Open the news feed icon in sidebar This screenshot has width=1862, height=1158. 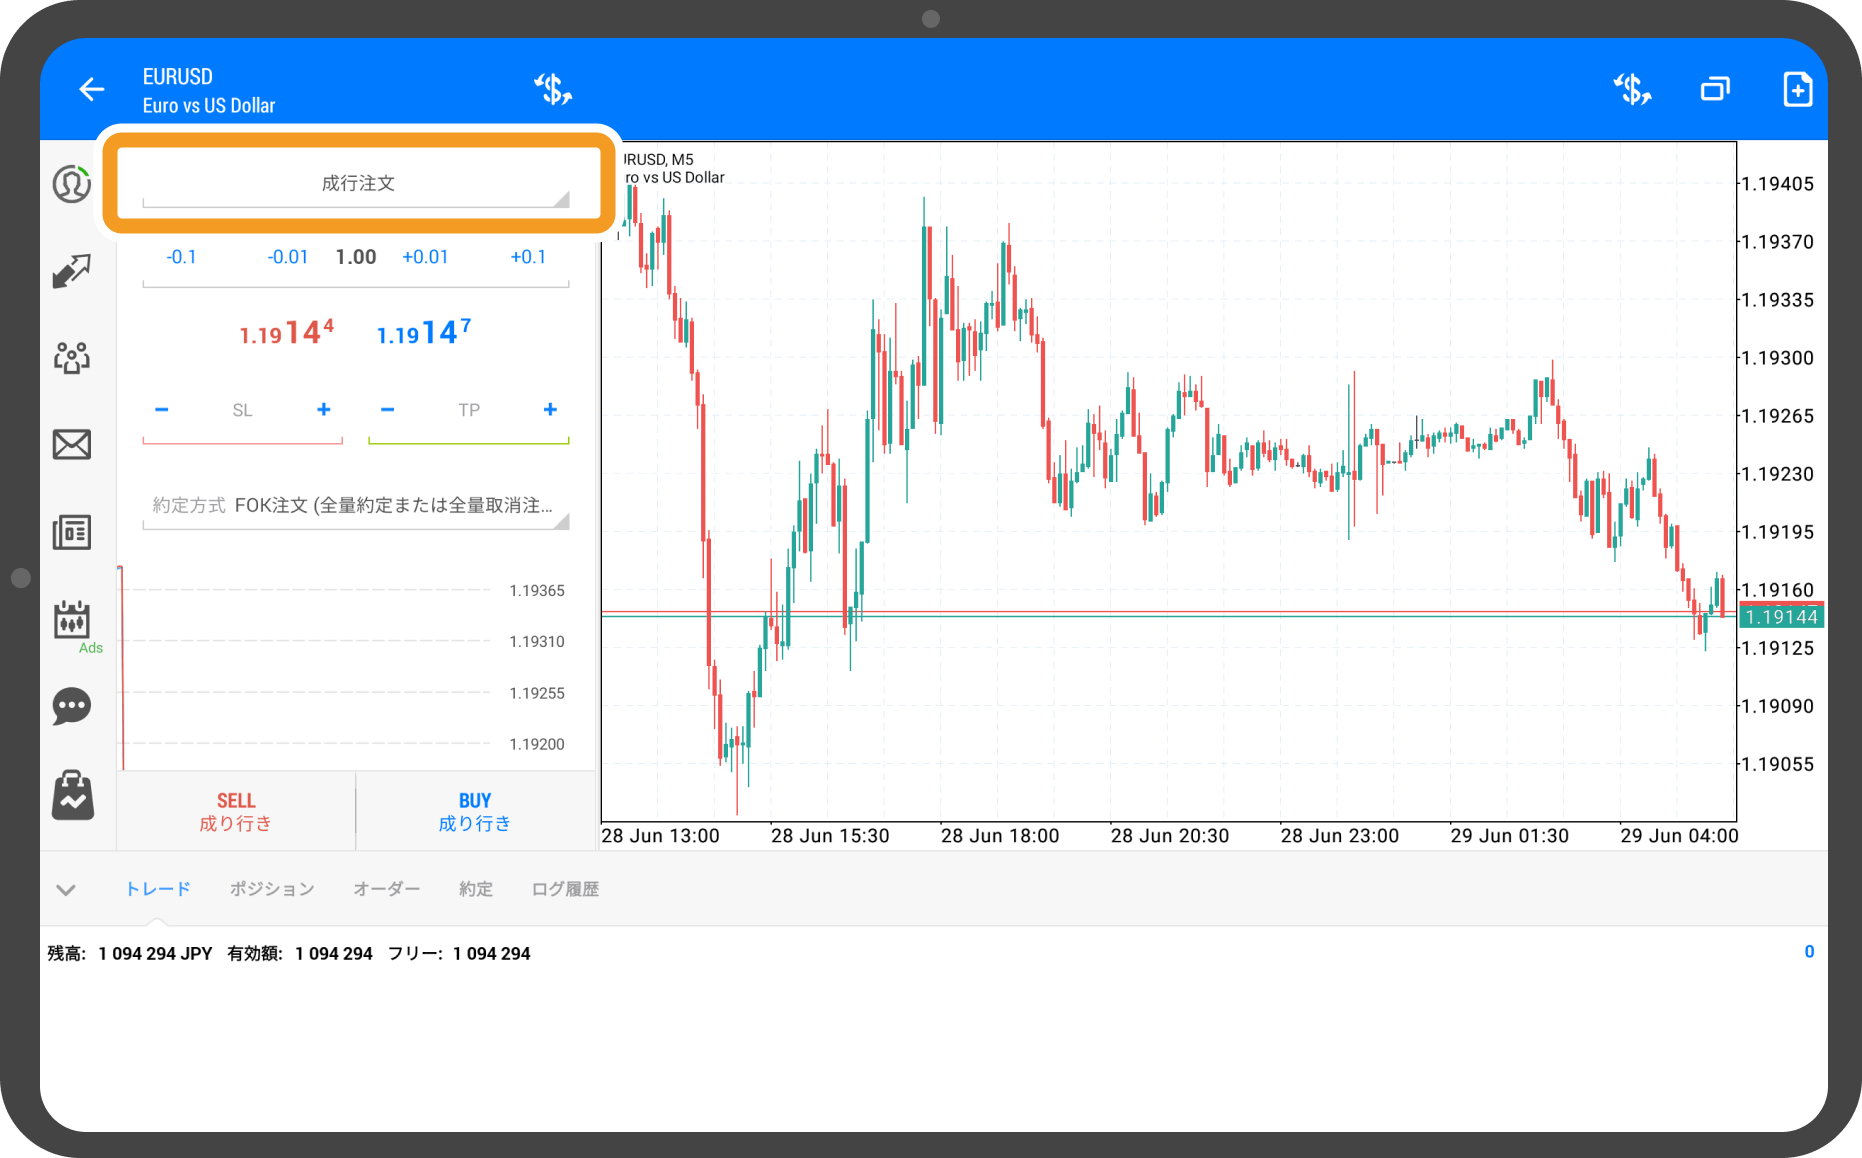click(x=72, y=532)
